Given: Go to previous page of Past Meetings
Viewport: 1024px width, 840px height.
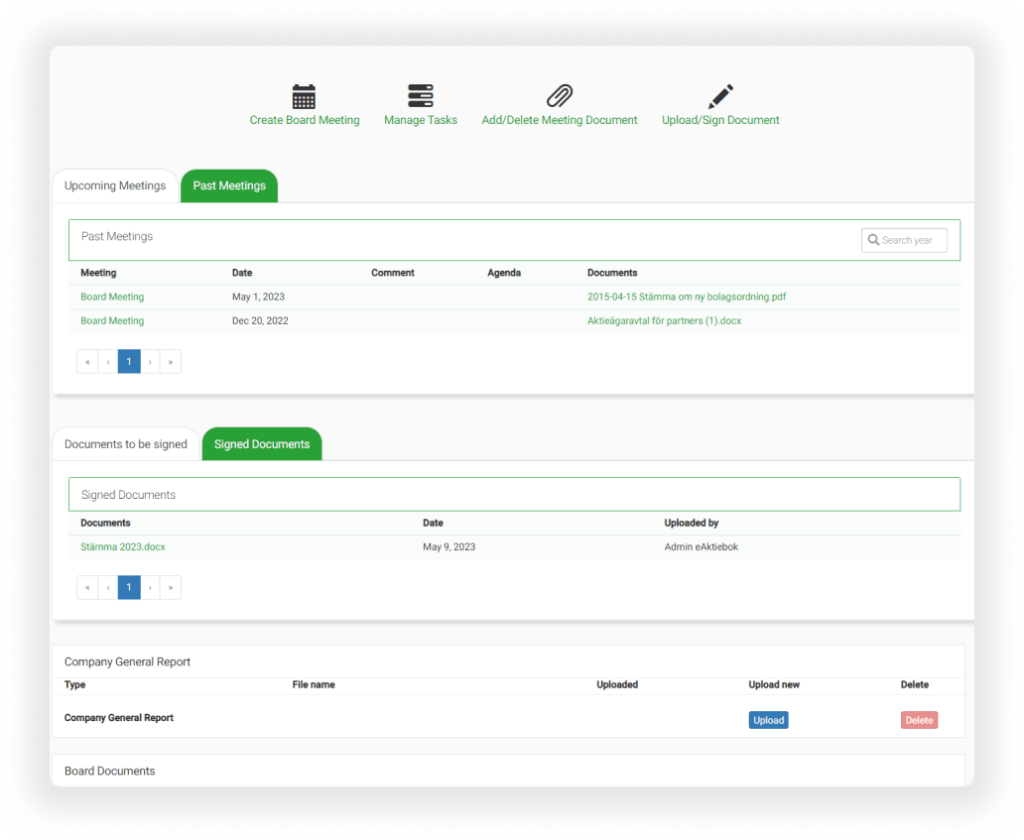Looking at the screenshot, I should click(108, 362).
